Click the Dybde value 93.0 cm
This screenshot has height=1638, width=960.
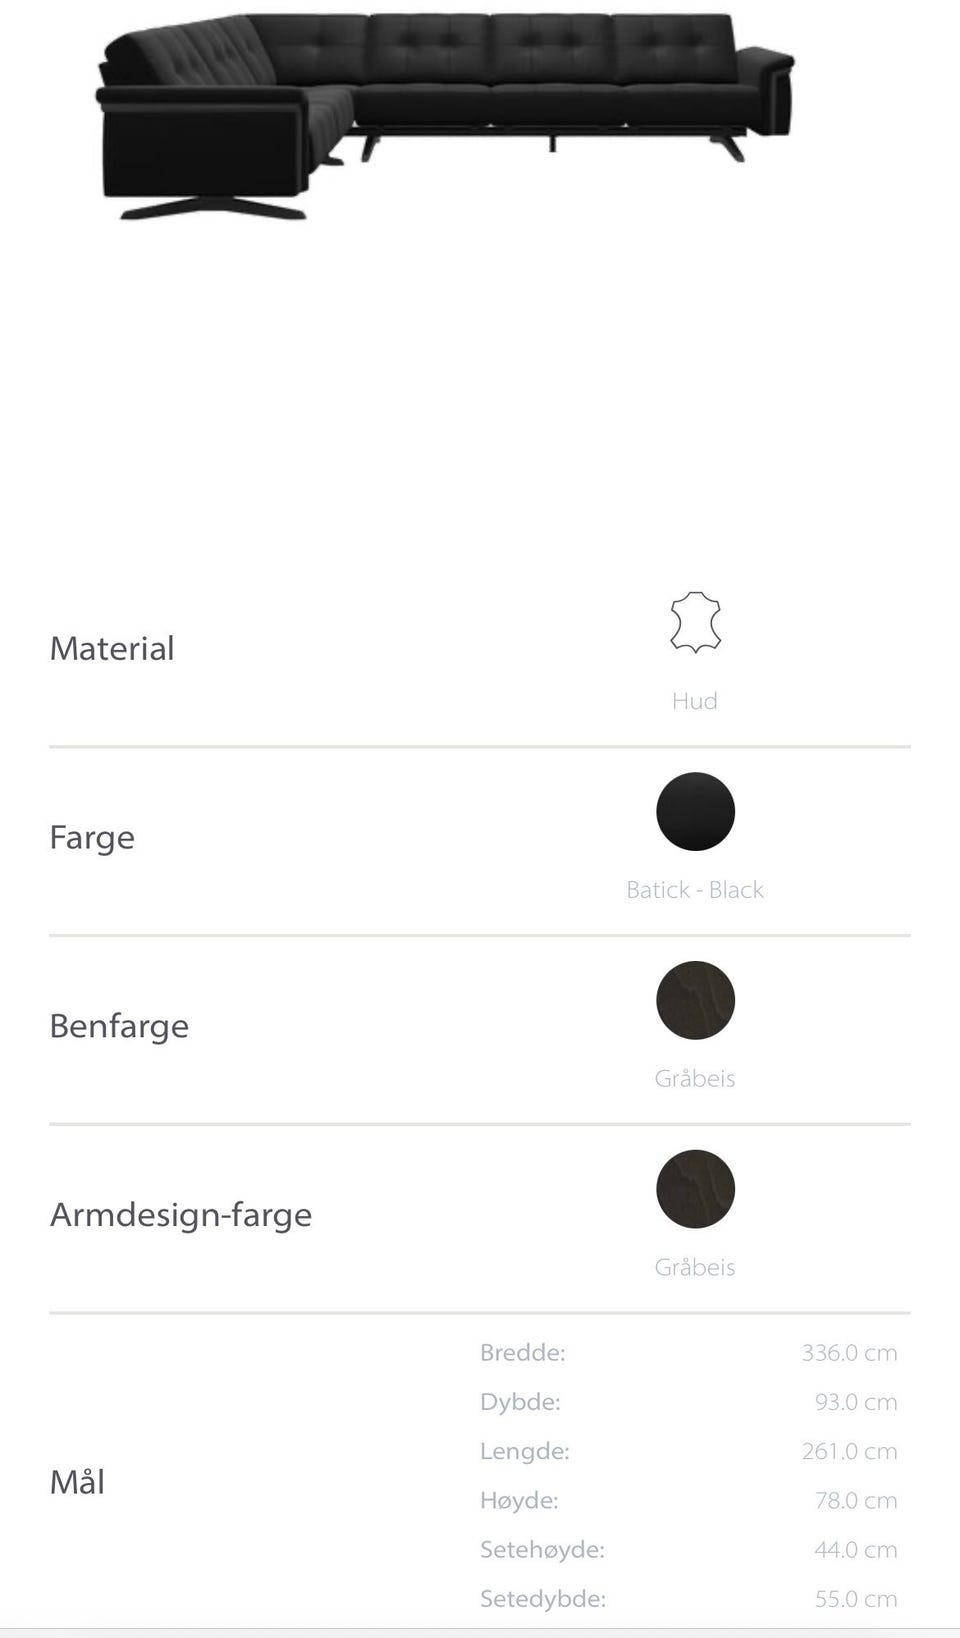pyautogui.click(x=856, y=1402)
